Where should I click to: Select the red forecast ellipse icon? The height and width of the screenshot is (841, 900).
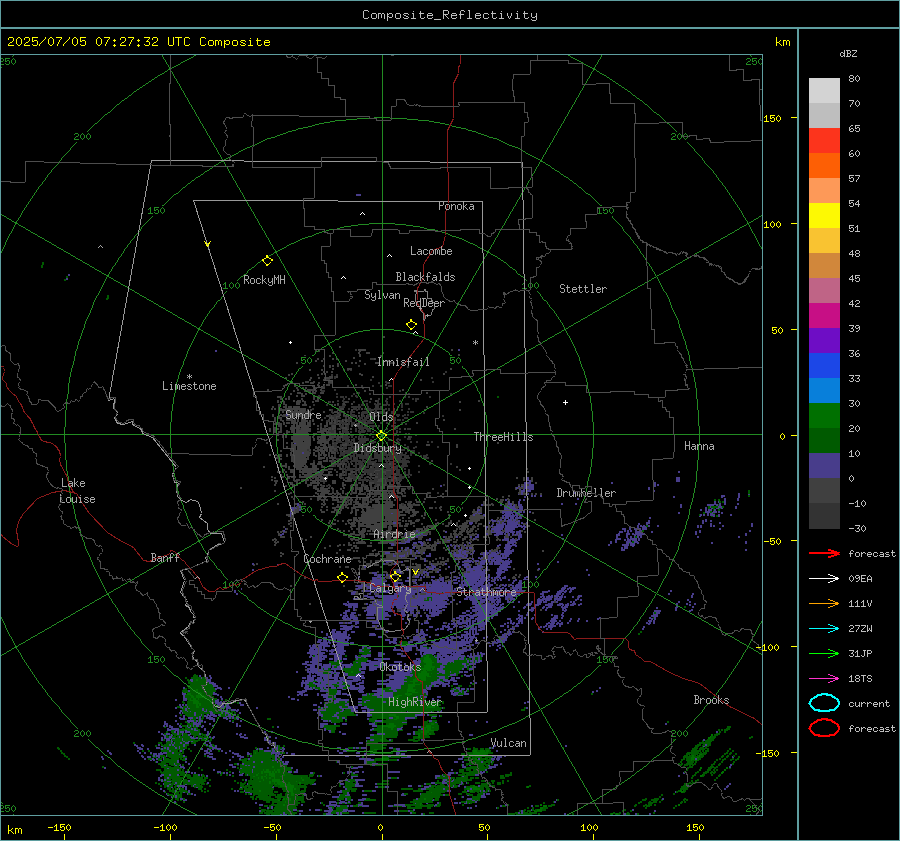(824, 728)
